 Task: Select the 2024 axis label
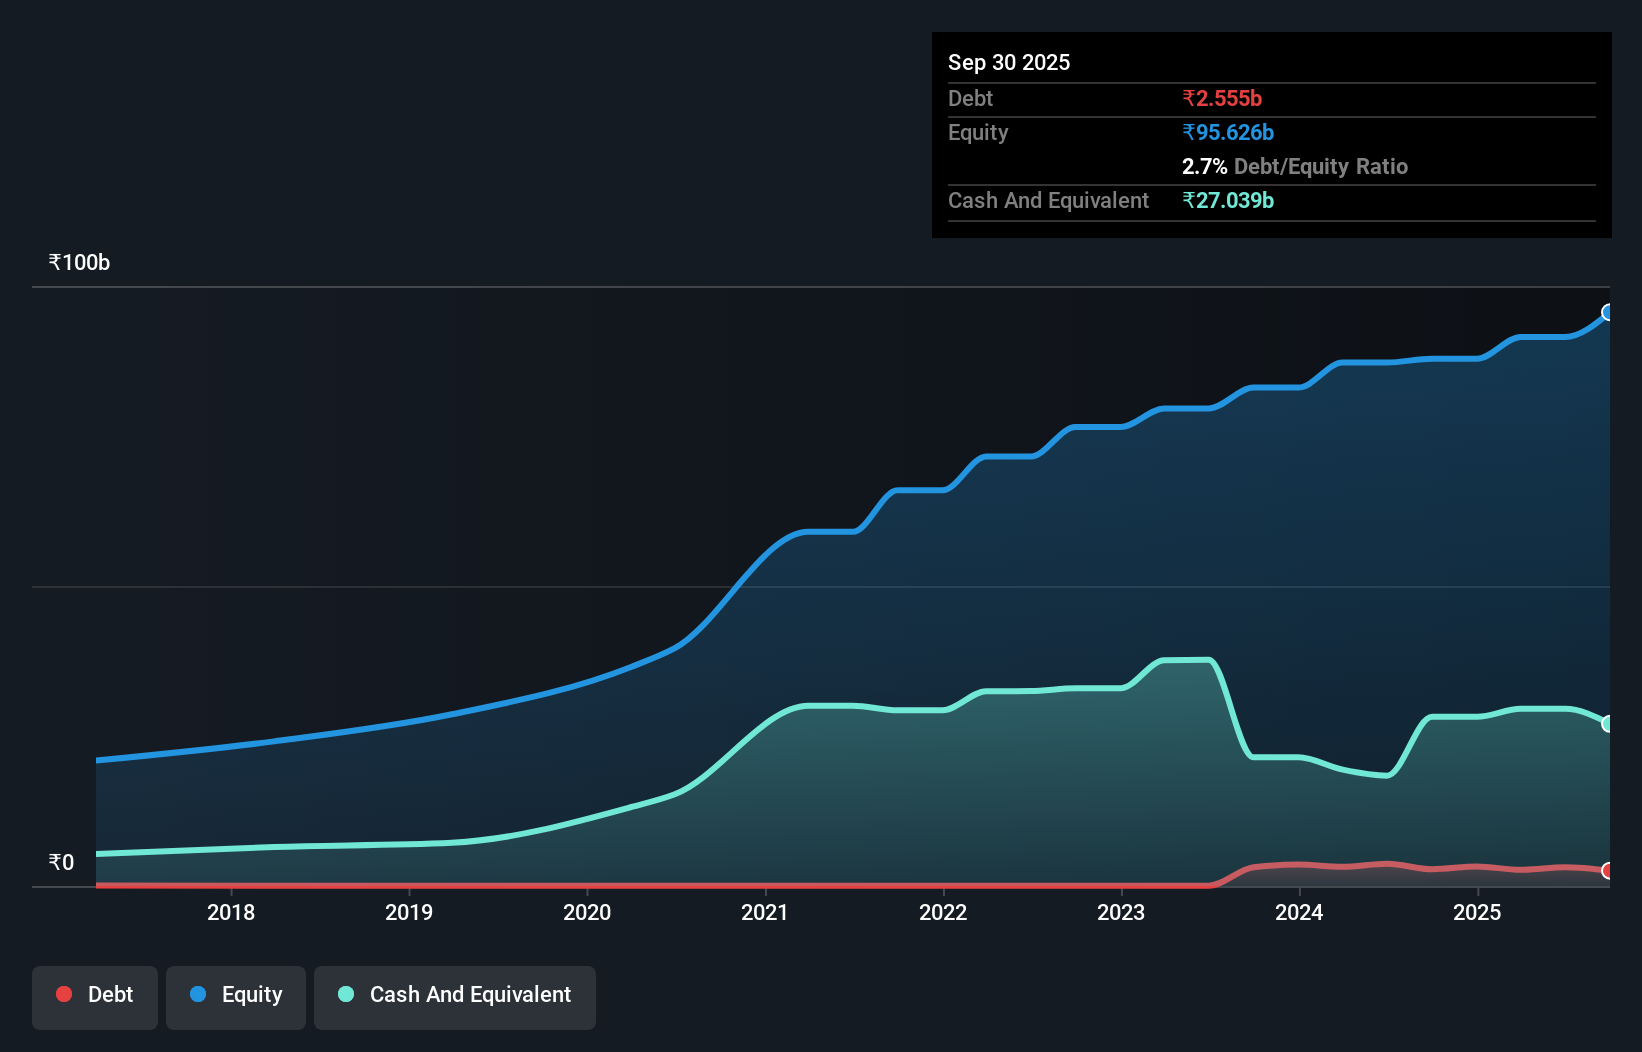coord(1299,912)
